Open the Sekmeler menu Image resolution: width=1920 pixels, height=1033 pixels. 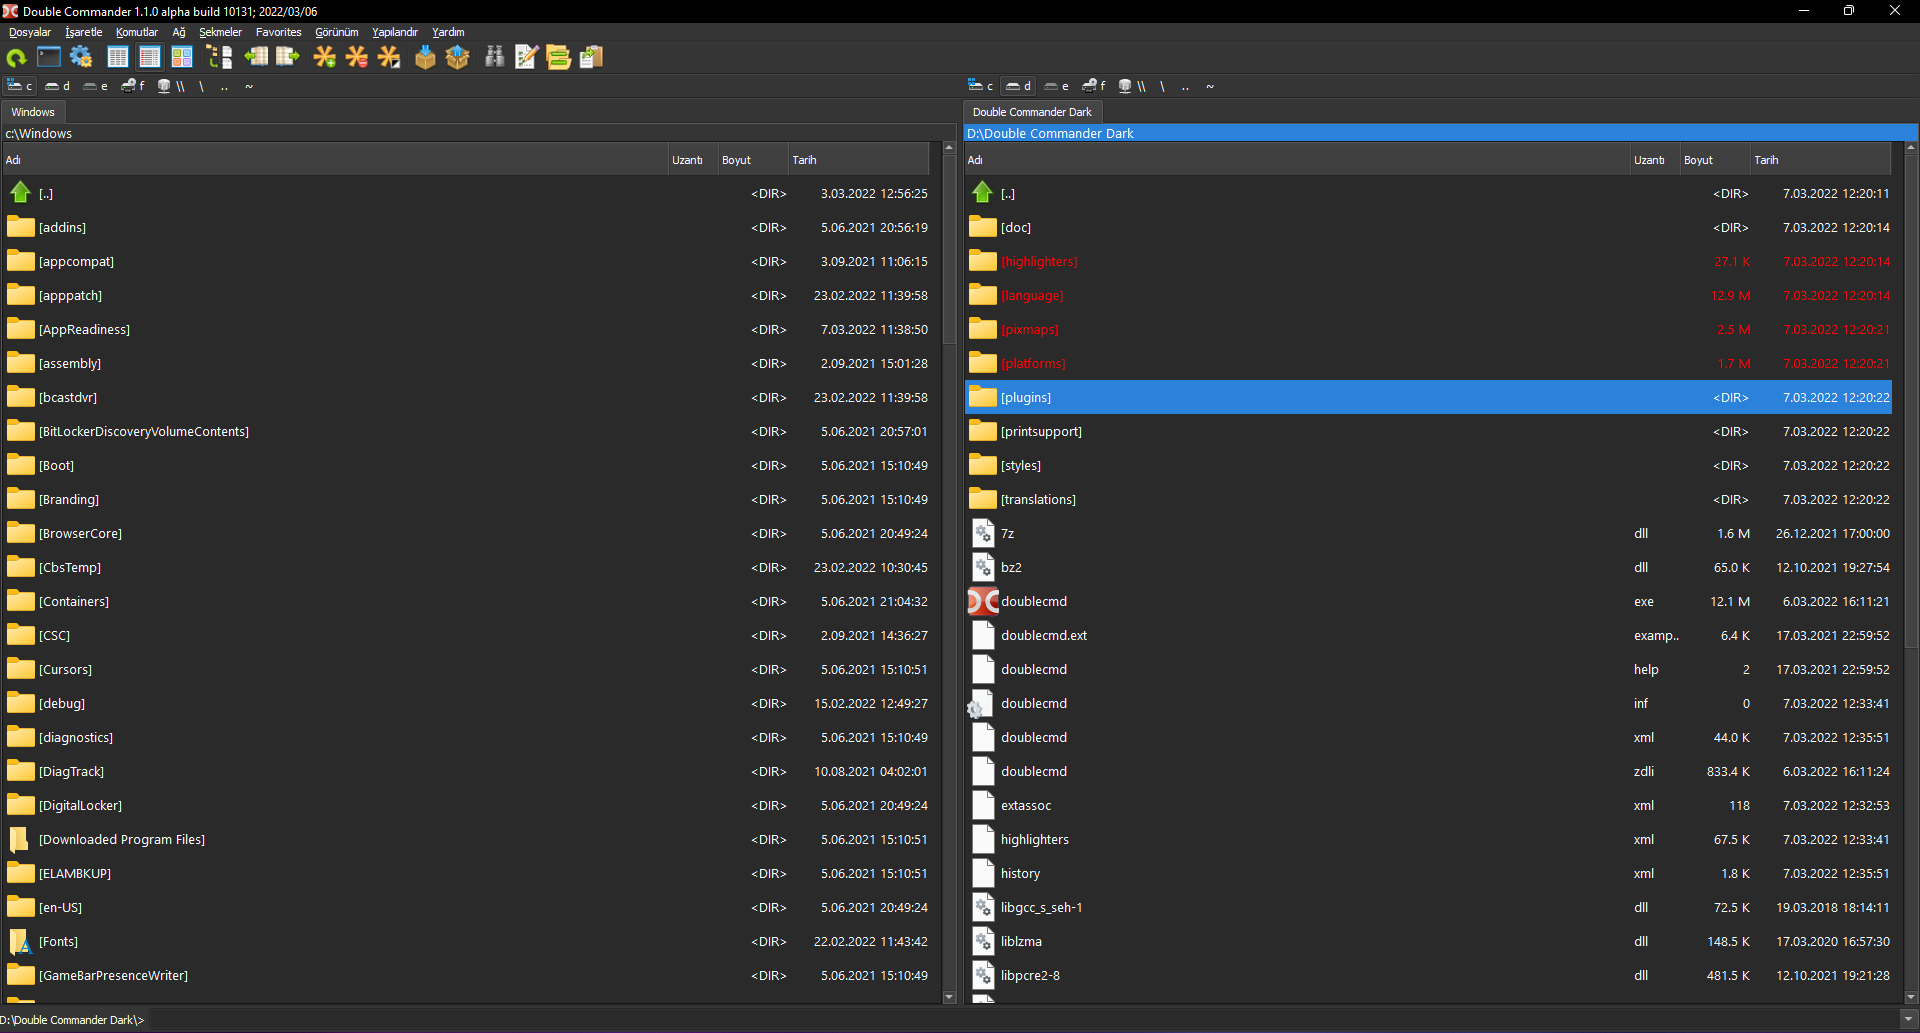click(x=220, y=32)
